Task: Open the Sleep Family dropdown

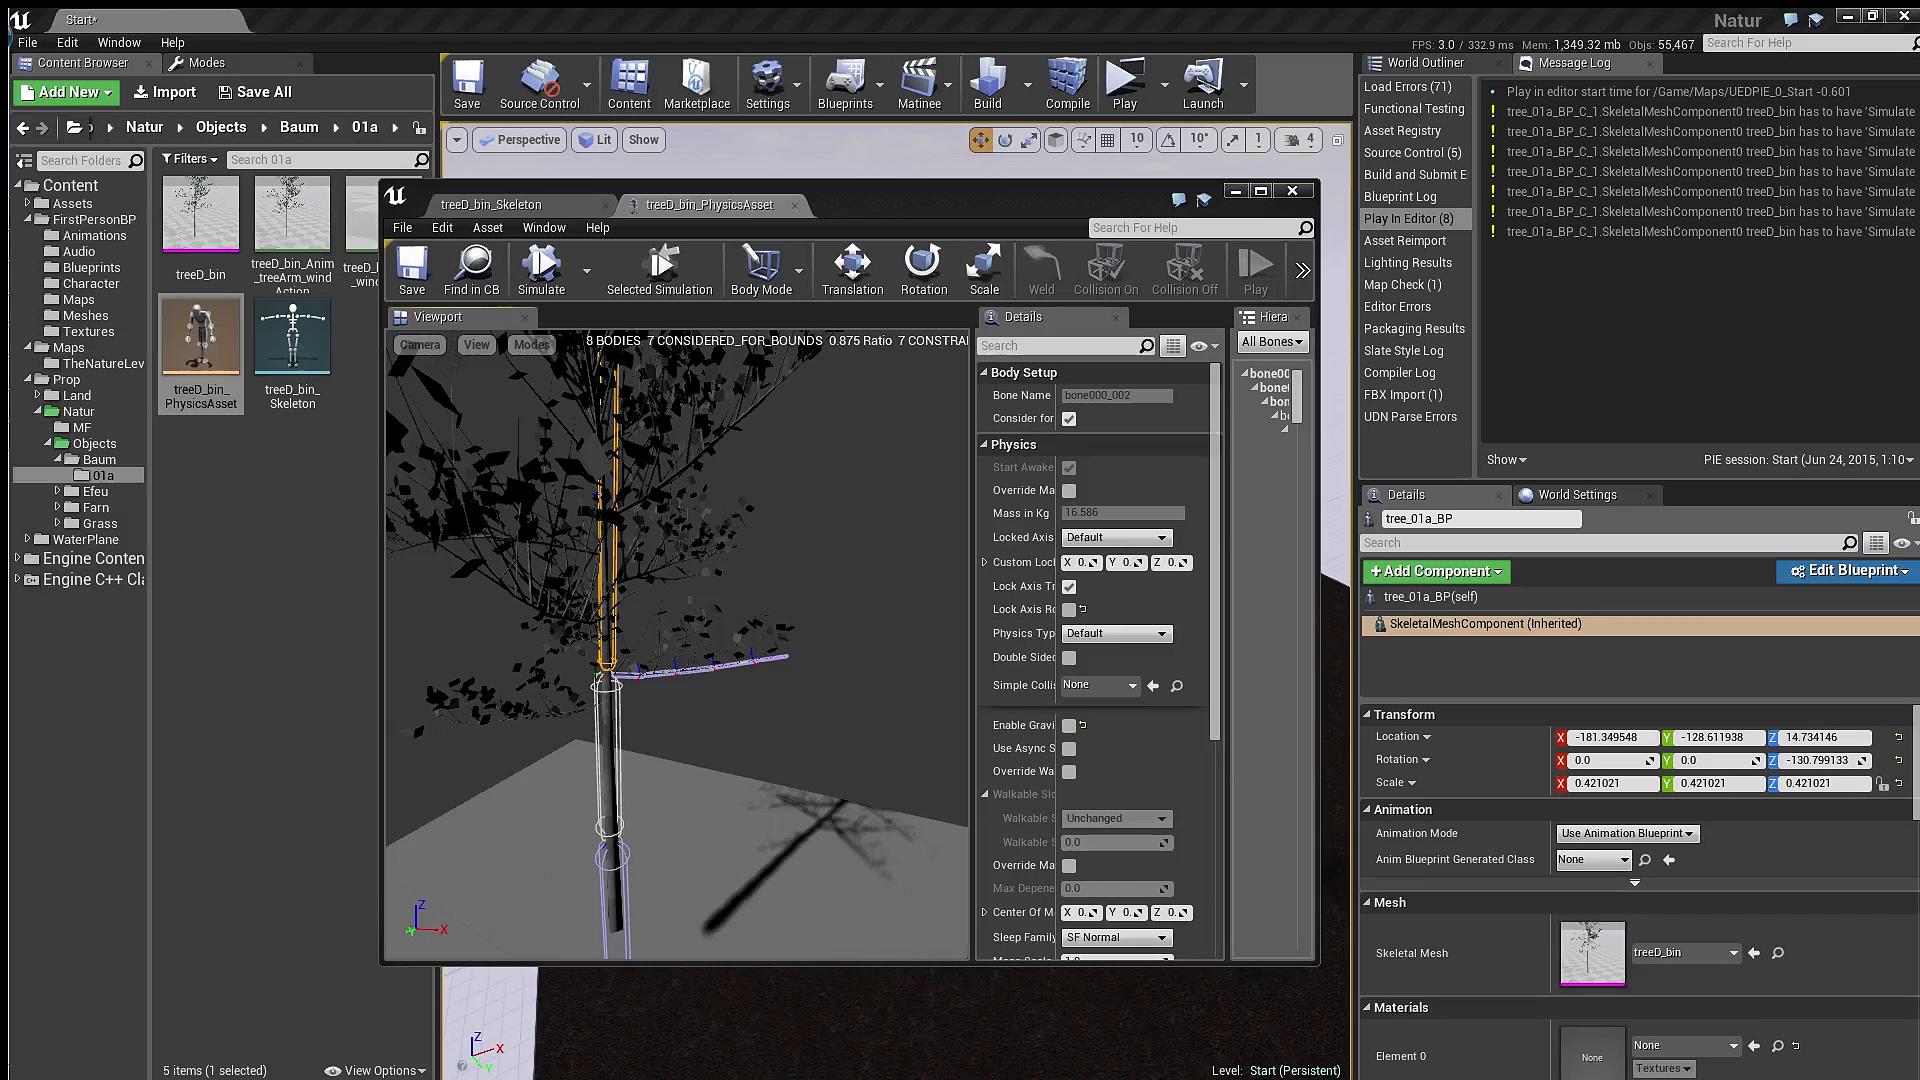Action: coord(1116,938)
